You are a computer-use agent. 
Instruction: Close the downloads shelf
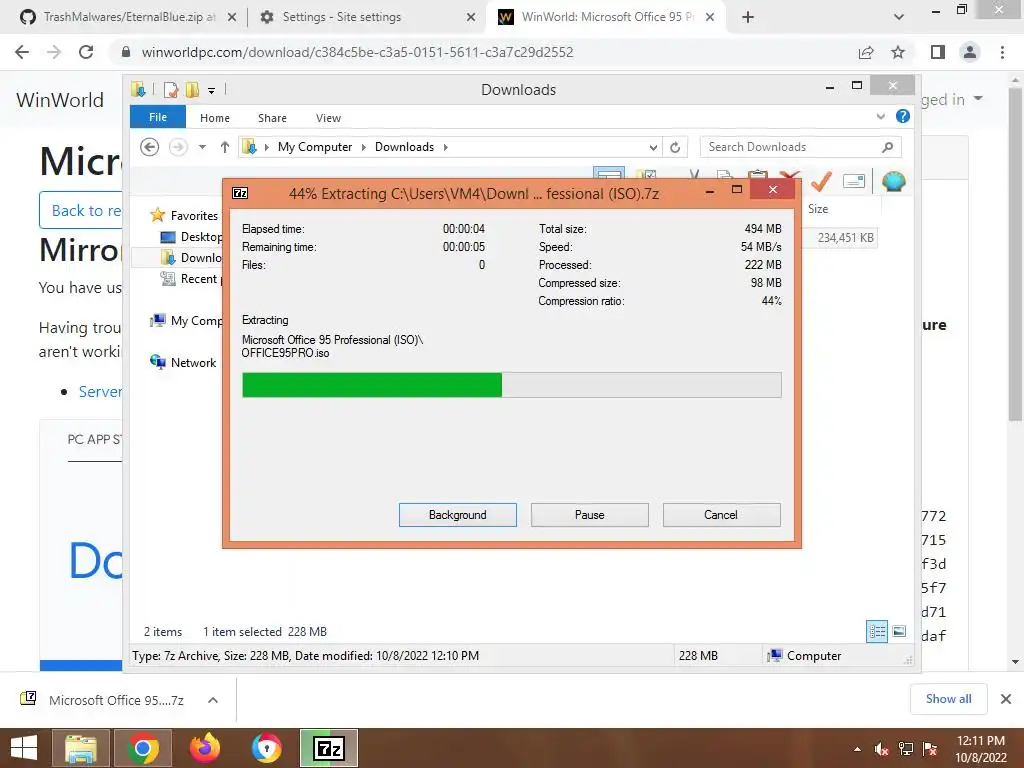pos(1006,699)
